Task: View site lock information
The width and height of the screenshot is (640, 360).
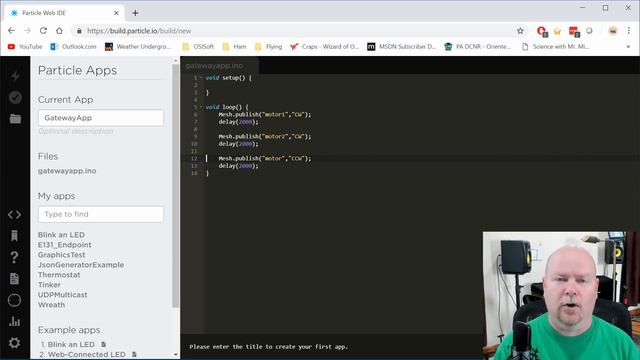Action: tap(79, 31)
